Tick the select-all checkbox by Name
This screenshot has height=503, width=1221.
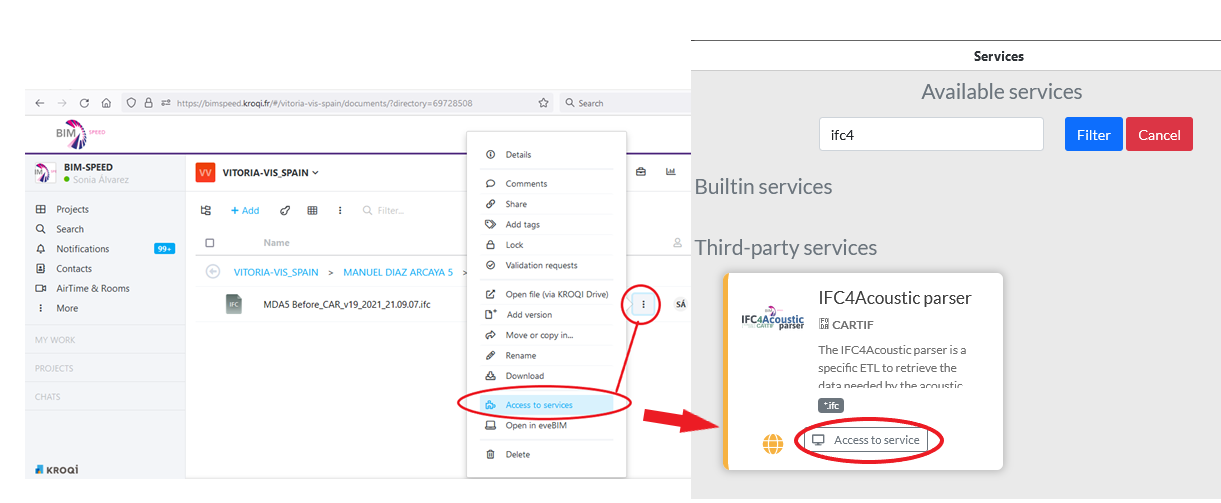[209, 243]
